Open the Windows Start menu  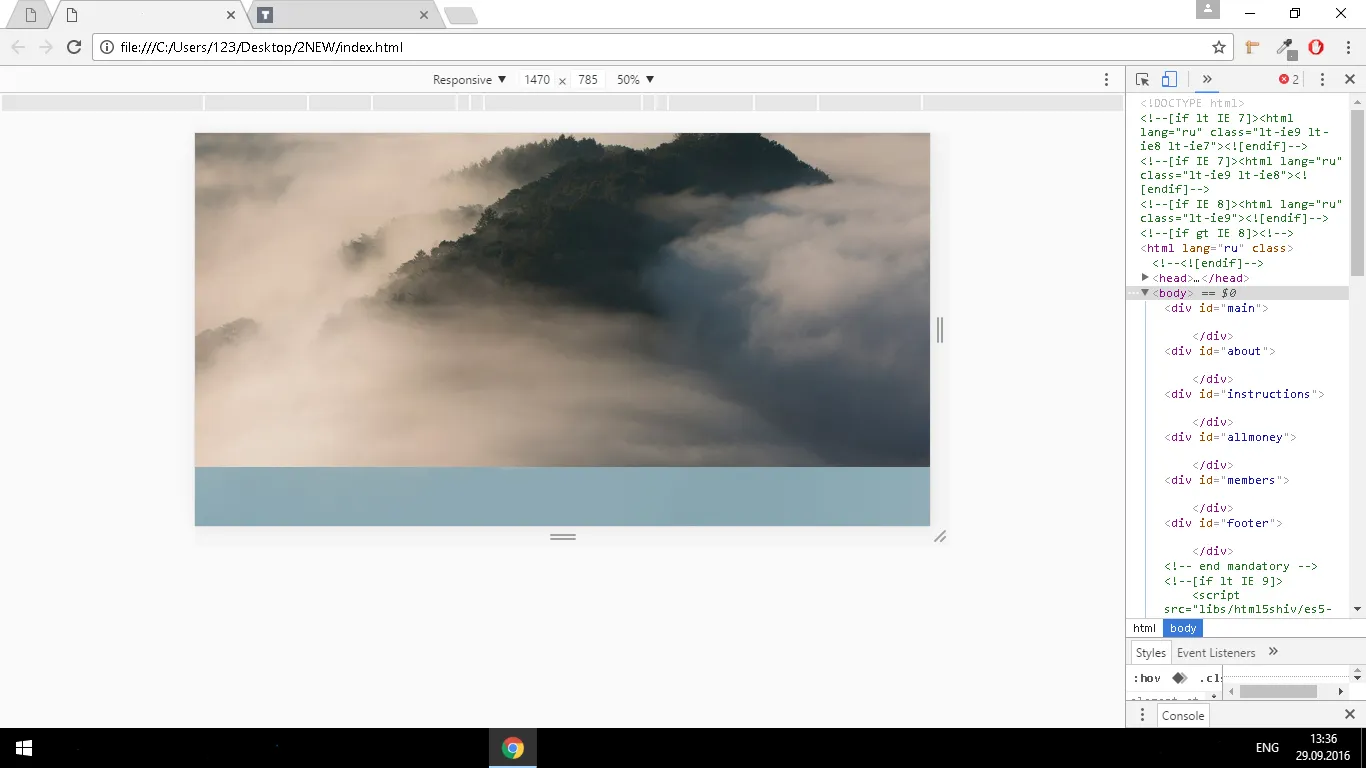(x=24, y=748)
